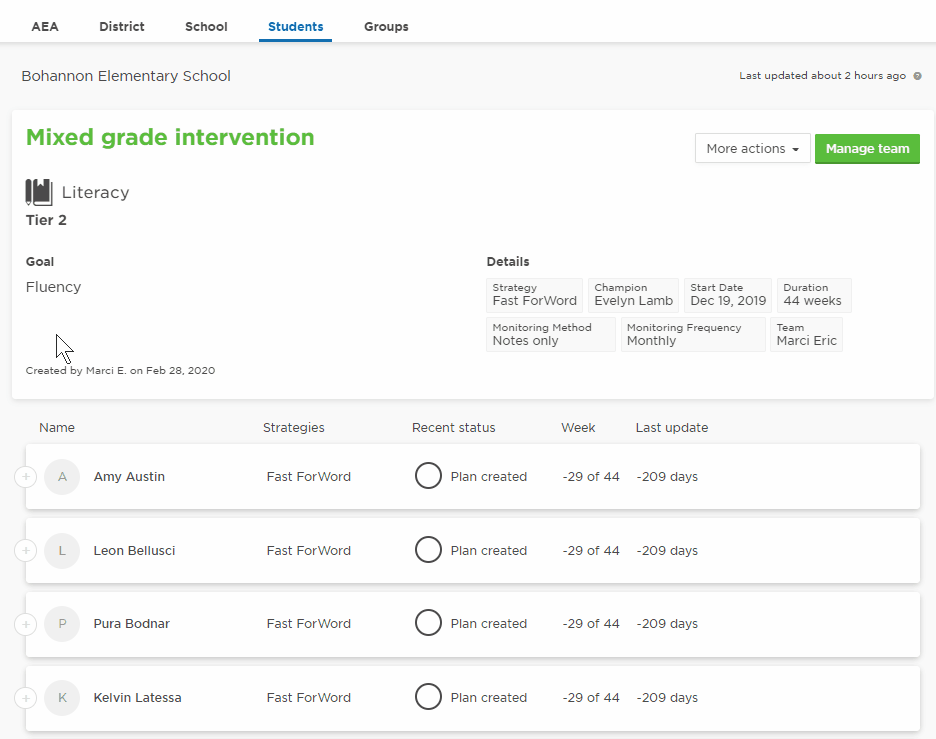Click Leon Bellusci's Plan created status circle
The height and width of the screenshot is (739, 936).
pos(428,550)
